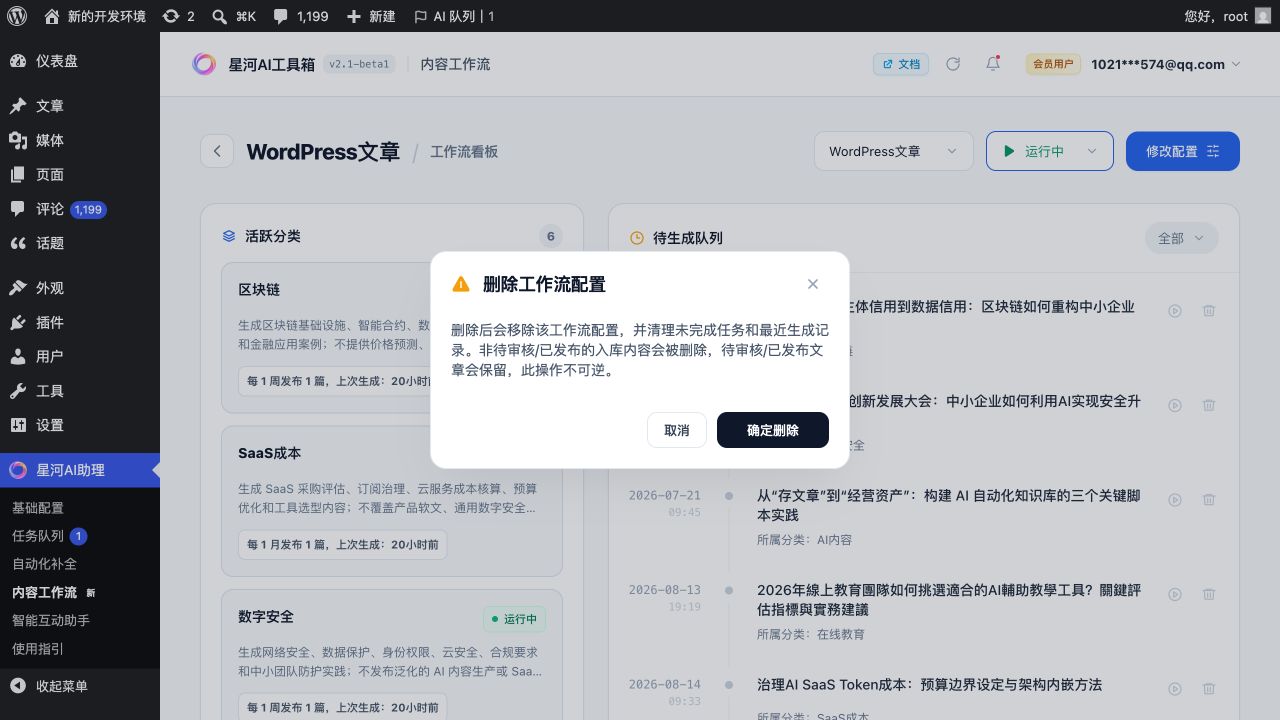Run the 2026年線上教育團隊 queue item
The height and width of the screenshot is (720, 1280).
(1175, 594)
